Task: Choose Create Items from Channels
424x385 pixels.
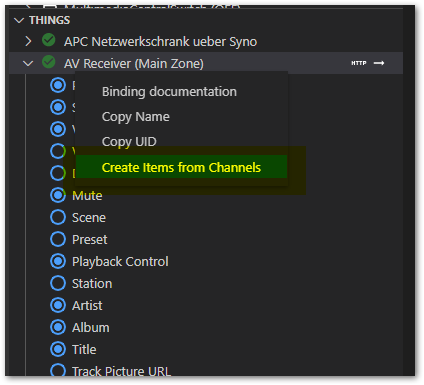Action: tap(181, 167)
